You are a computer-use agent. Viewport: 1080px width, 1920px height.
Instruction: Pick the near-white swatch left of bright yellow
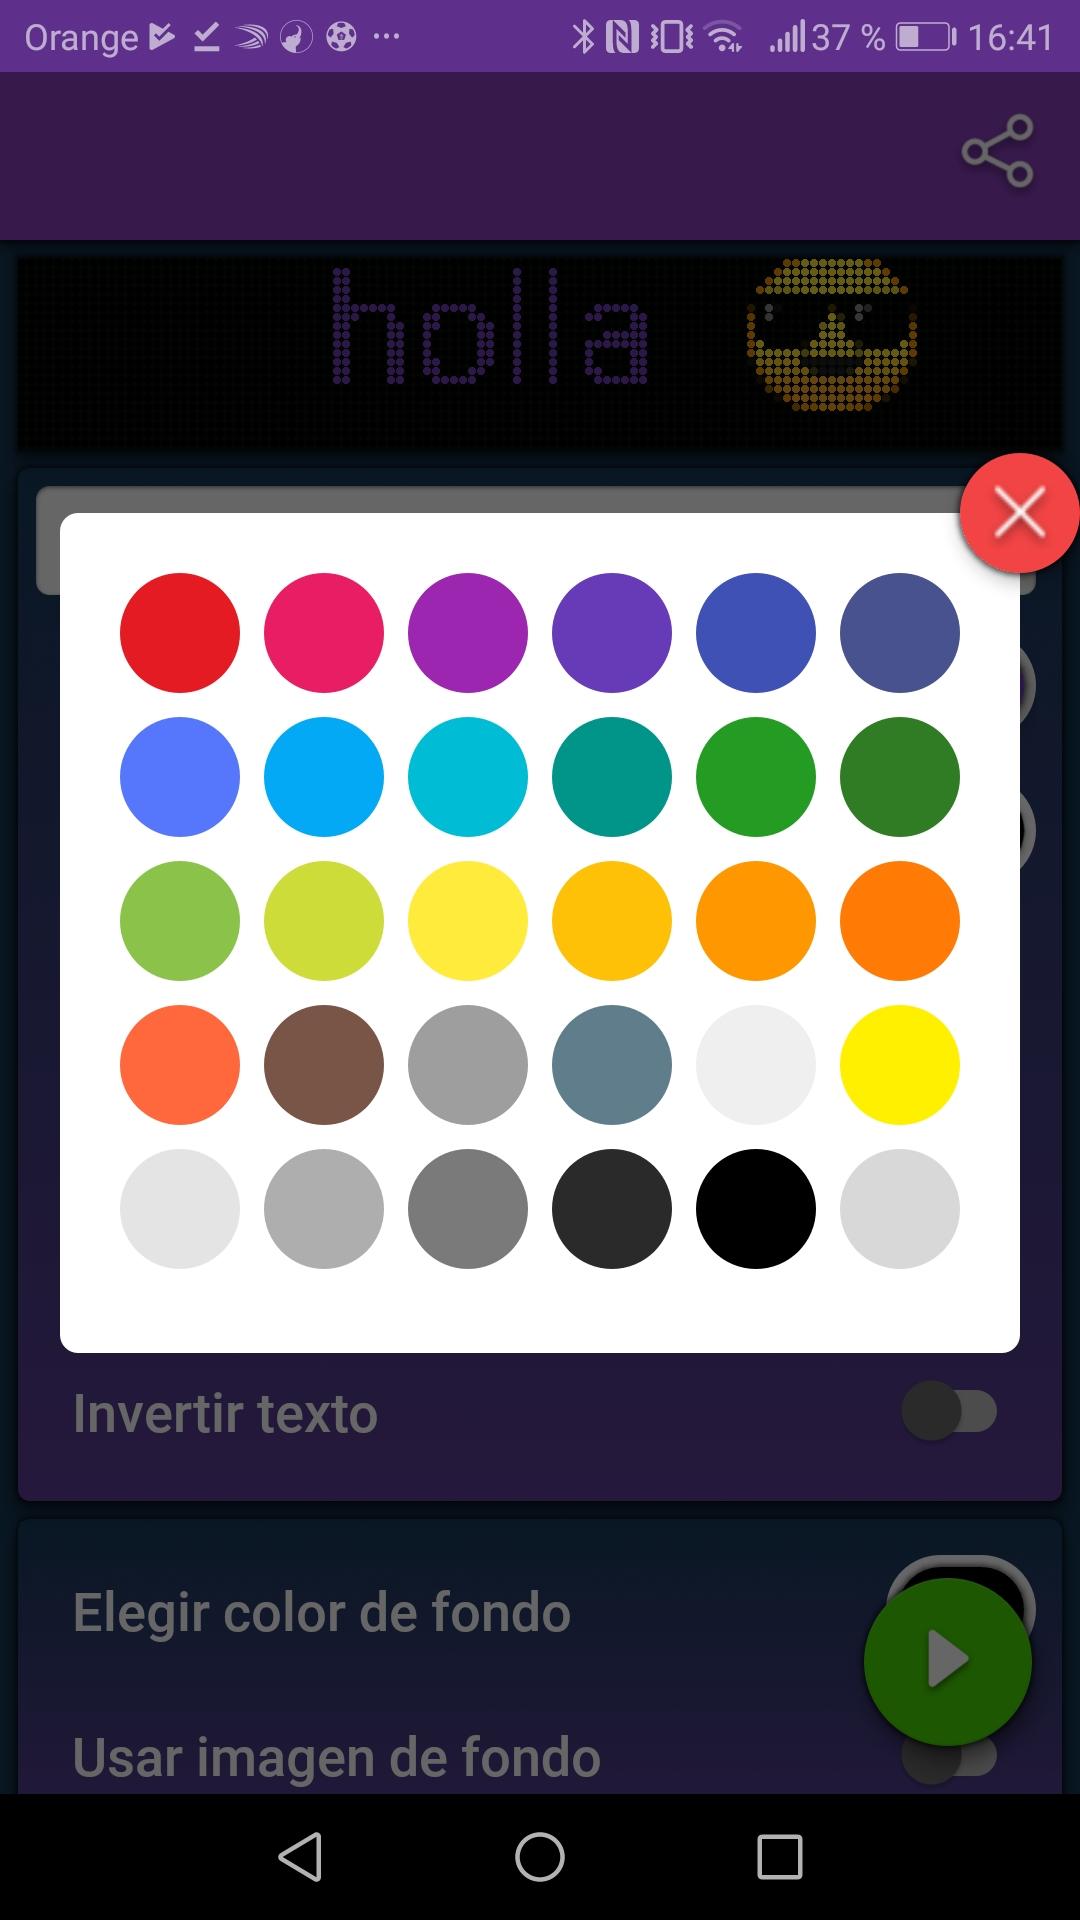pyautogui.click(x=756, y=1065)
